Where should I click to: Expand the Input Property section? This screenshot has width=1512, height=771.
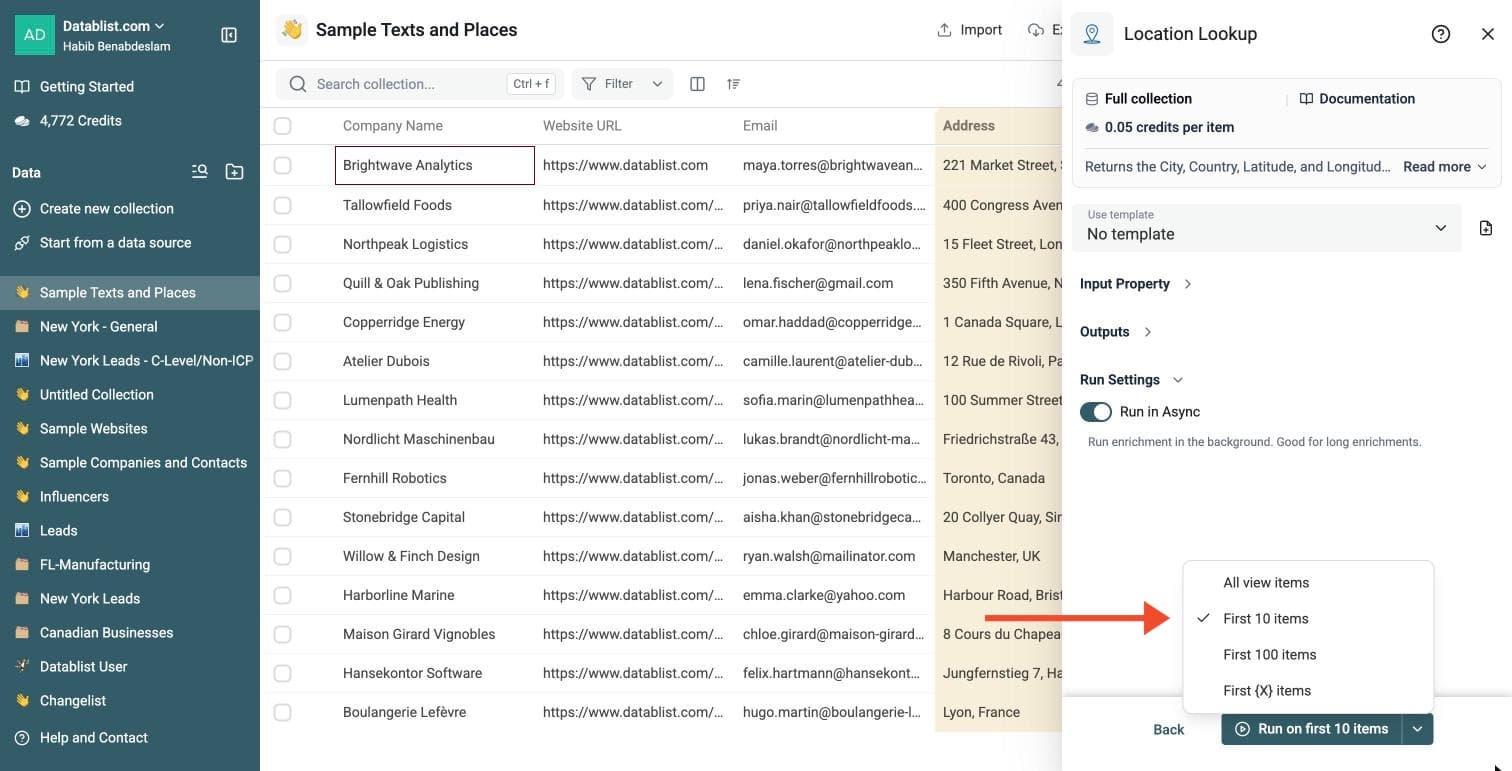coord(1136,284)
